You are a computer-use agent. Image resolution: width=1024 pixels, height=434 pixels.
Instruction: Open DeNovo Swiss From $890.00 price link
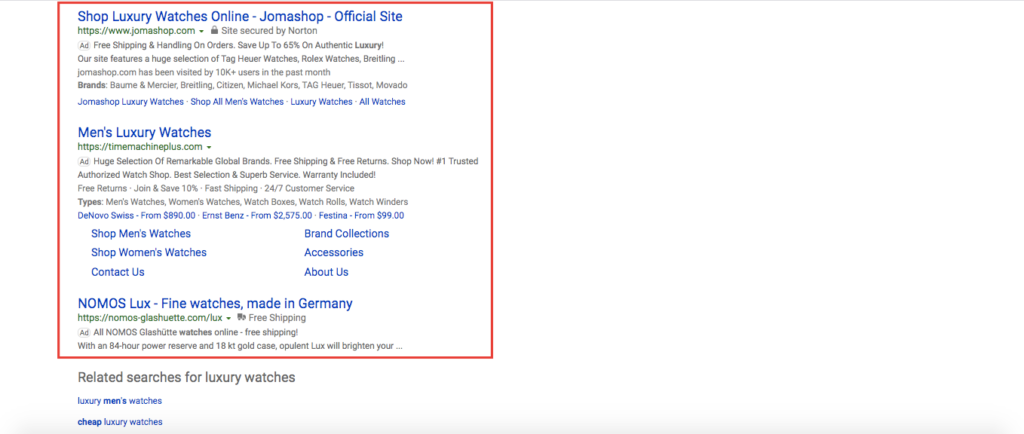(x=136, y=215)
